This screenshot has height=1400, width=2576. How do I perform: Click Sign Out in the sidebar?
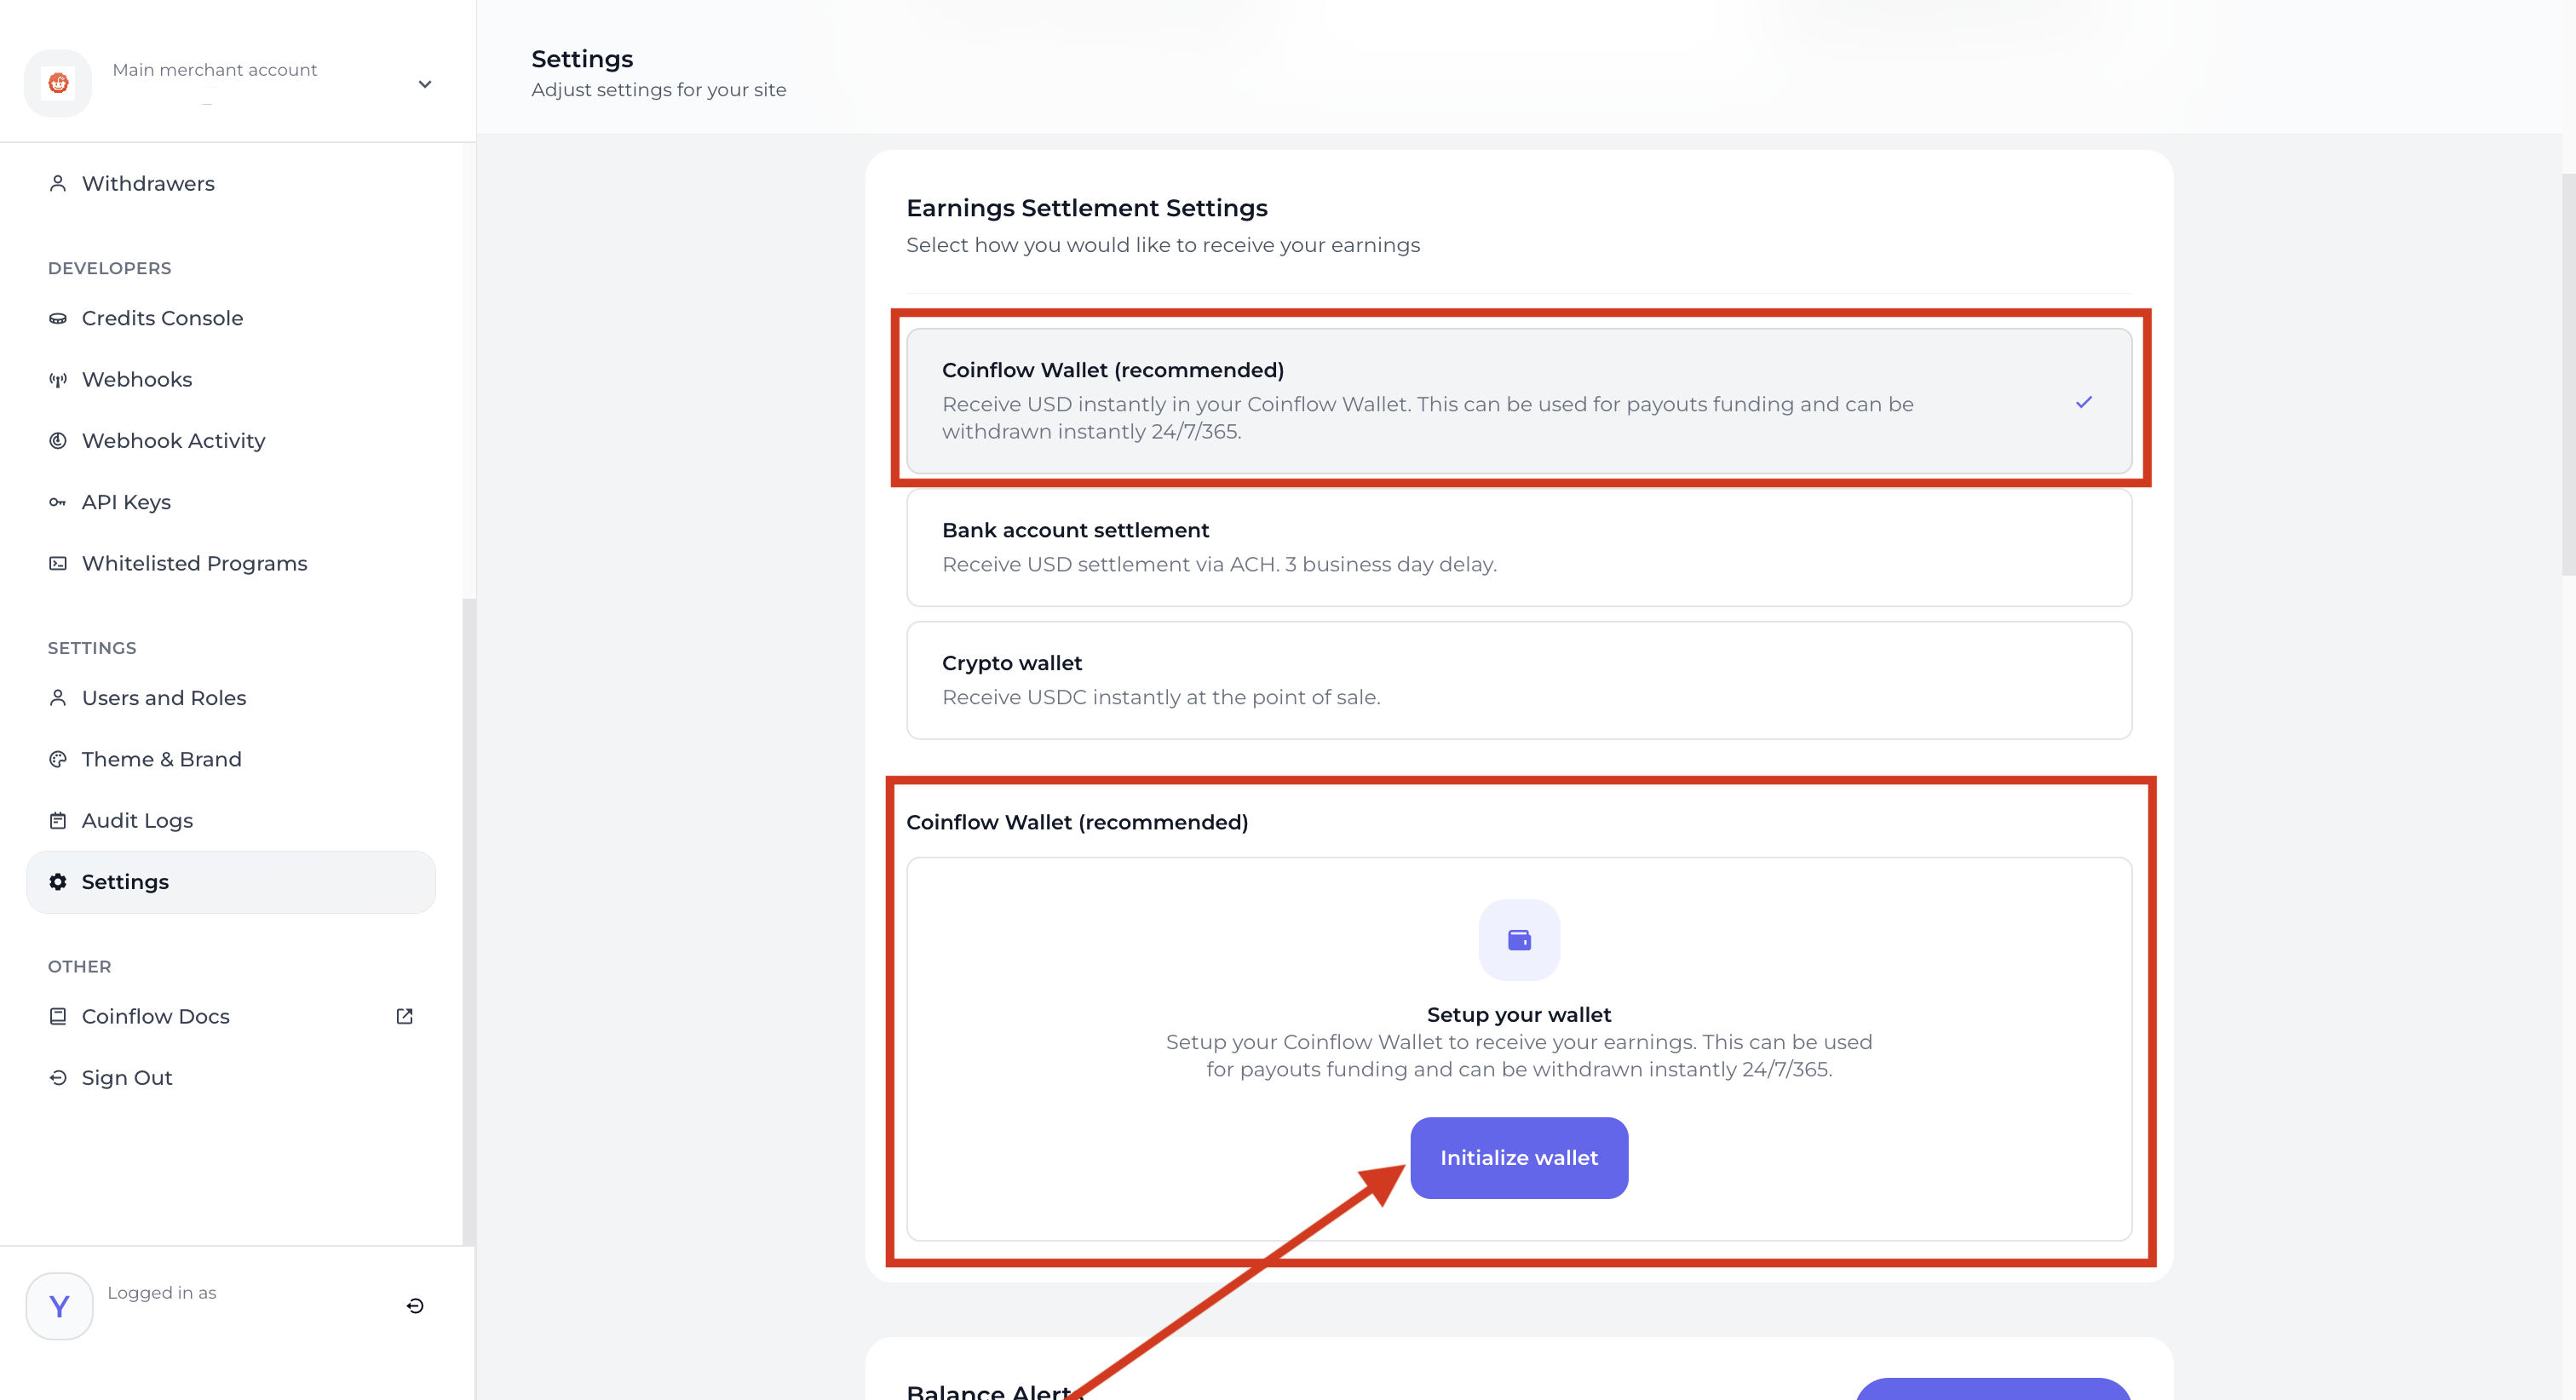126,1077
